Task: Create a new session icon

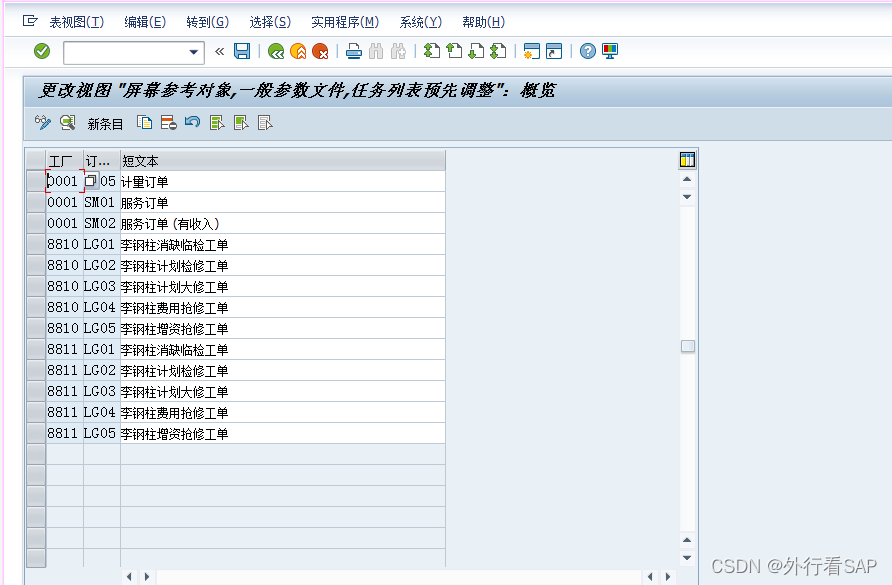Action: pyautogui.click(x=531, y=51)
